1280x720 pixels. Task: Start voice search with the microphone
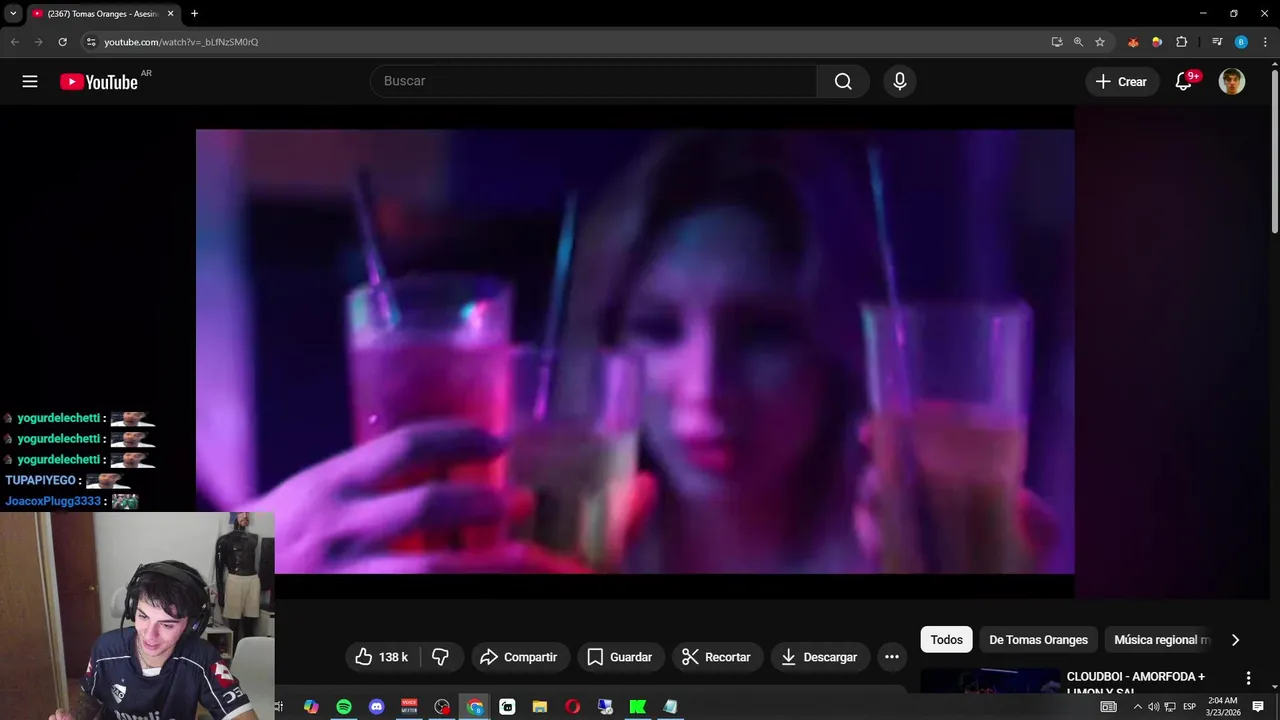point(900,81)
